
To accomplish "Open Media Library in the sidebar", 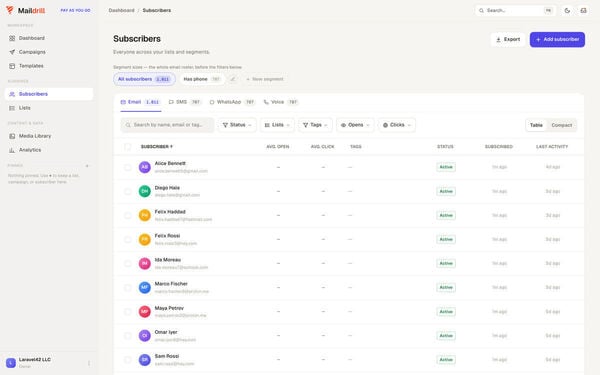I will coord(49,136).
